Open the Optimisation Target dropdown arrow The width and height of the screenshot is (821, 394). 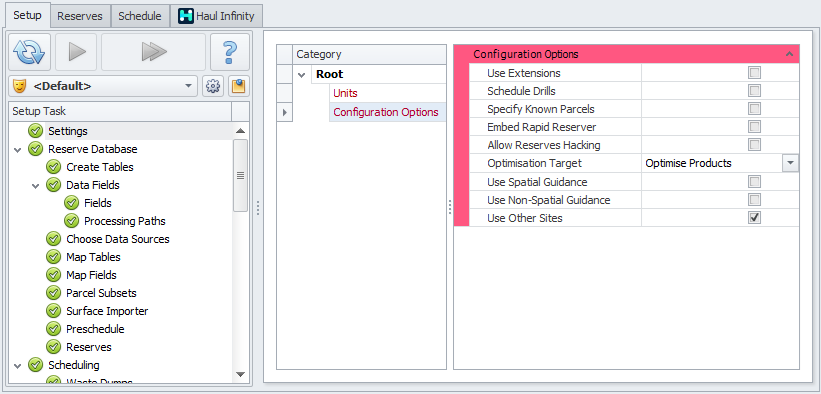791,163
